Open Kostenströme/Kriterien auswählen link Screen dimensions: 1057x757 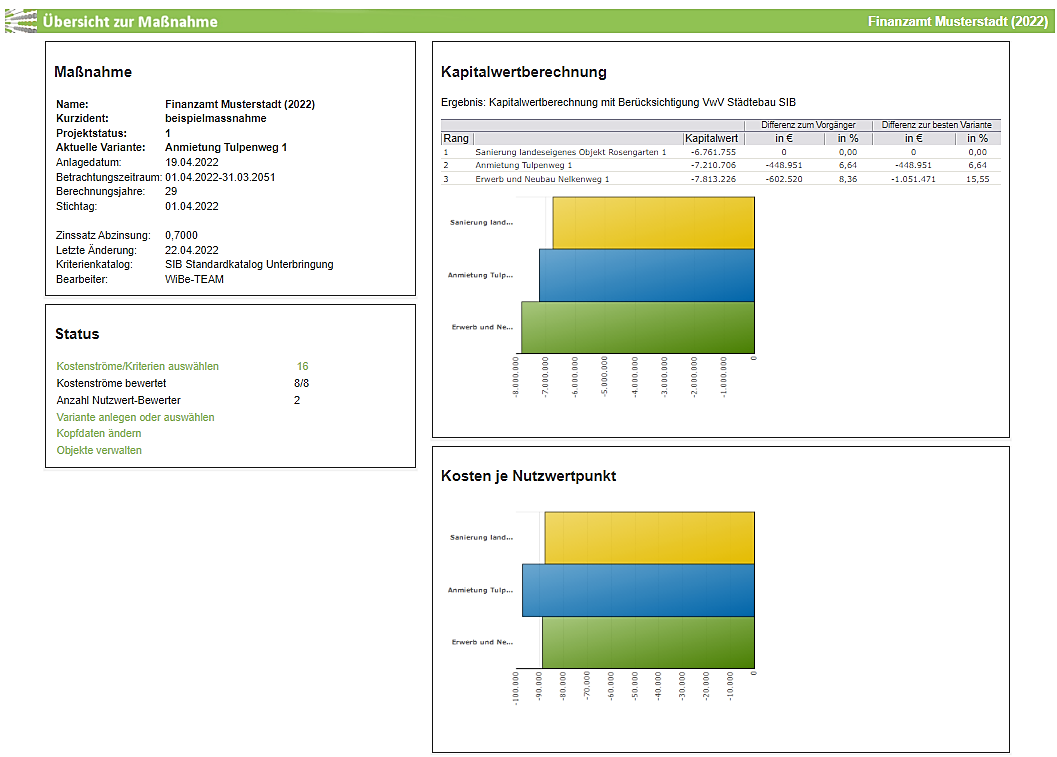click(x=137, y=366)
